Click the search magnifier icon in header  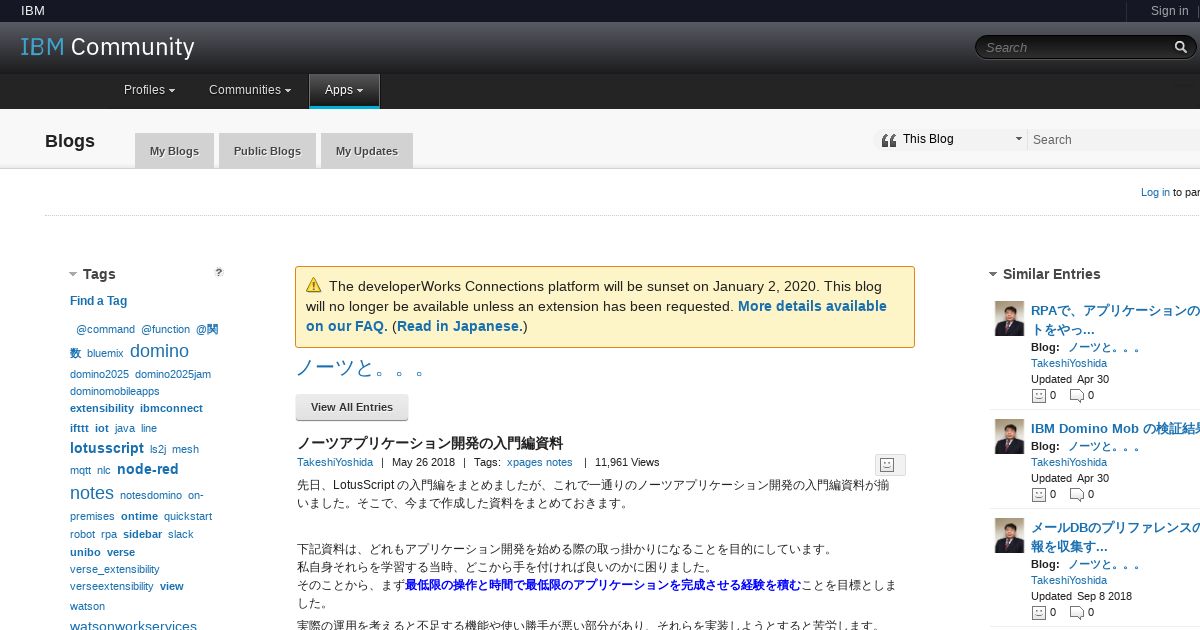(1181, 47)
